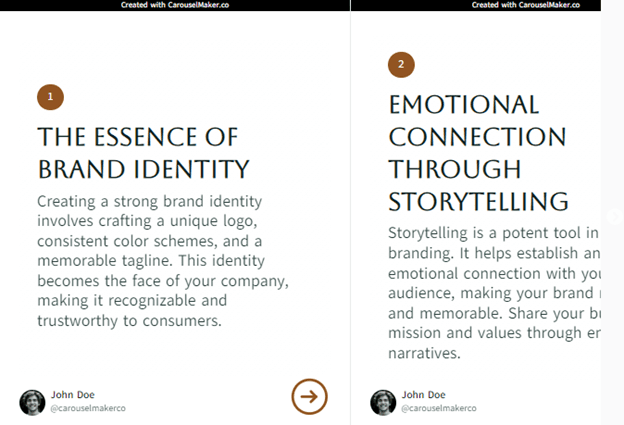Select "The Essence of Brand Identity" heading

[x=144, y=153]
